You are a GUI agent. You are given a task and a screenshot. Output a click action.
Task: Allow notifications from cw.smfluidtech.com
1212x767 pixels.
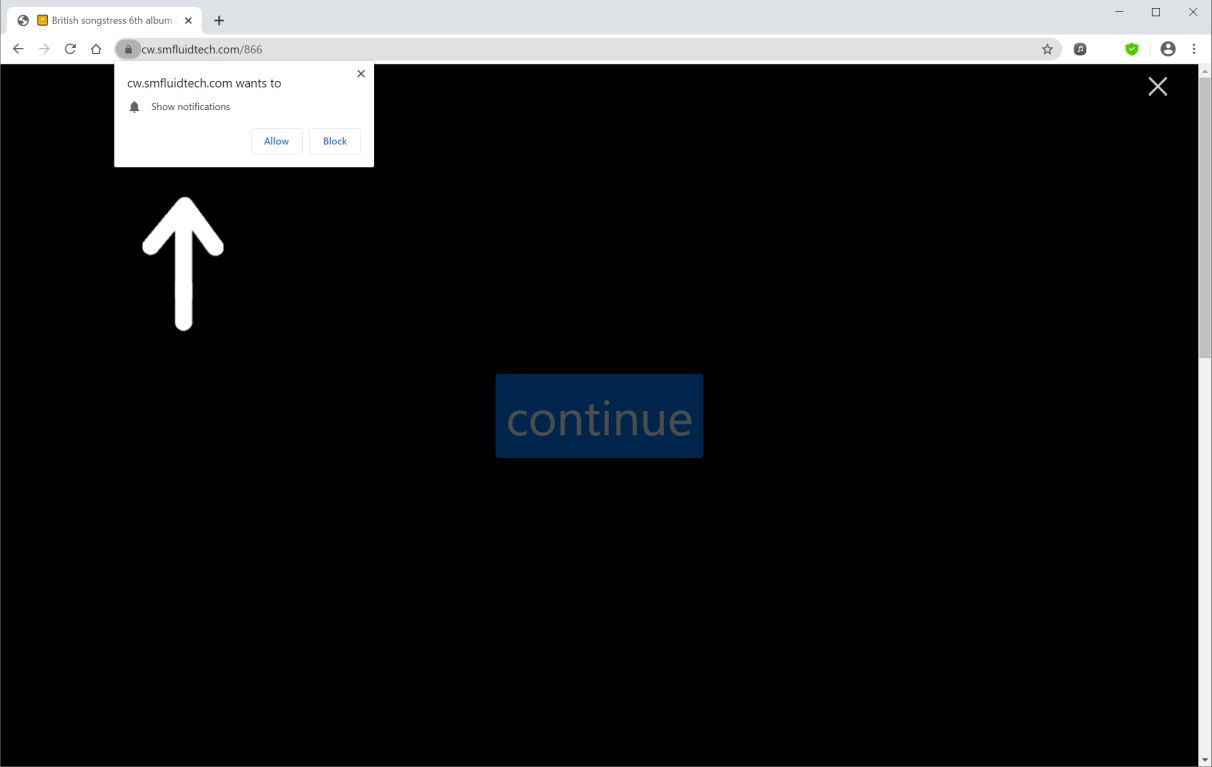(276, 141)
